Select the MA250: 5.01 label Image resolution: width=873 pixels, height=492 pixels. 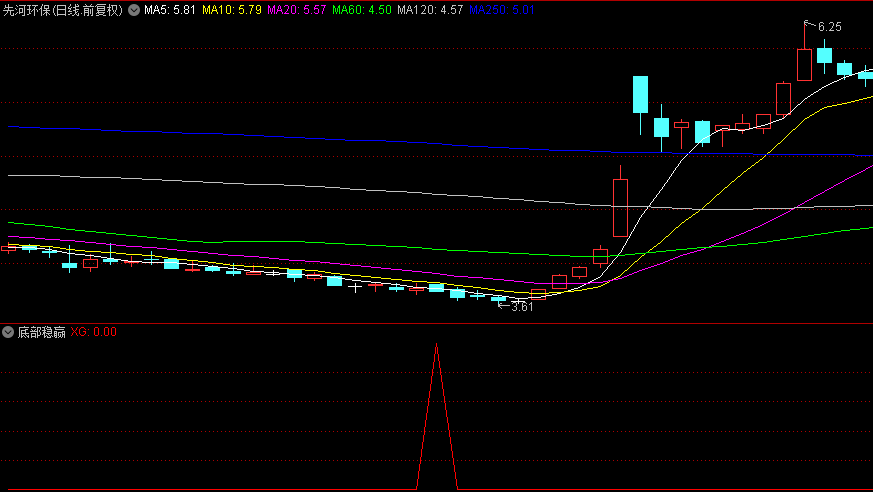[502, 10]
